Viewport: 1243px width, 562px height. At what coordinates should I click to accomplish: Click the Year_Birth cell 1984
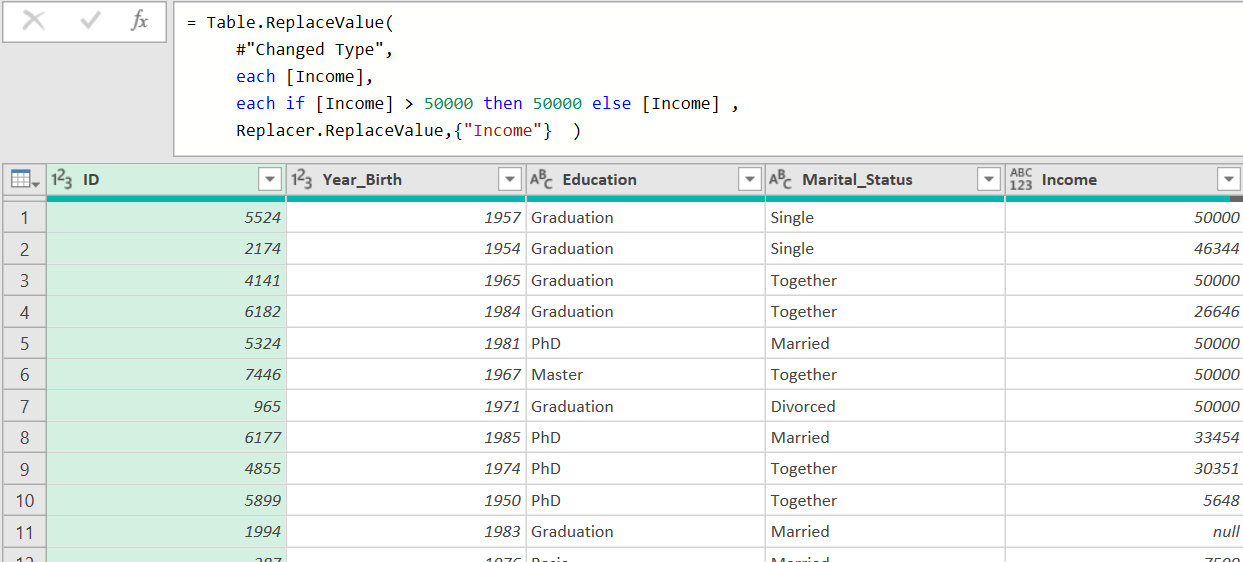point(406,311)
